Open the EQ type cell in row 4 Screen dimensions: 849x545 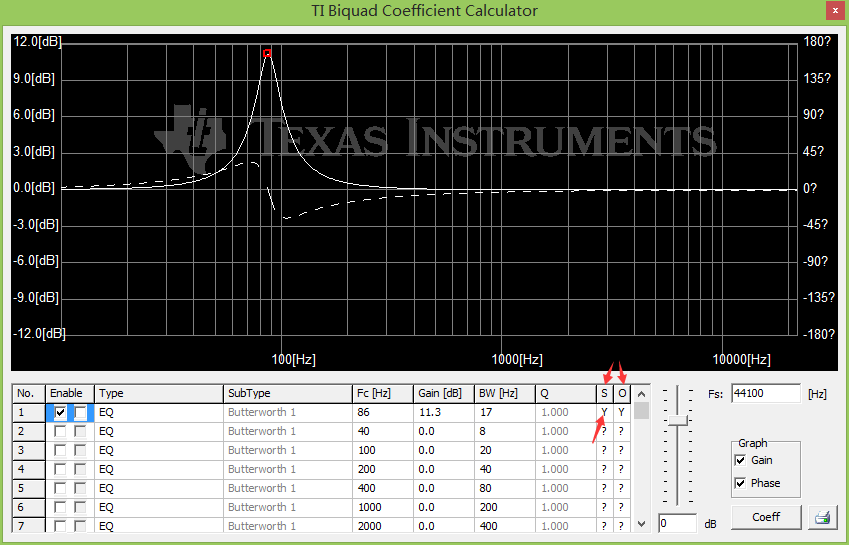159,469
